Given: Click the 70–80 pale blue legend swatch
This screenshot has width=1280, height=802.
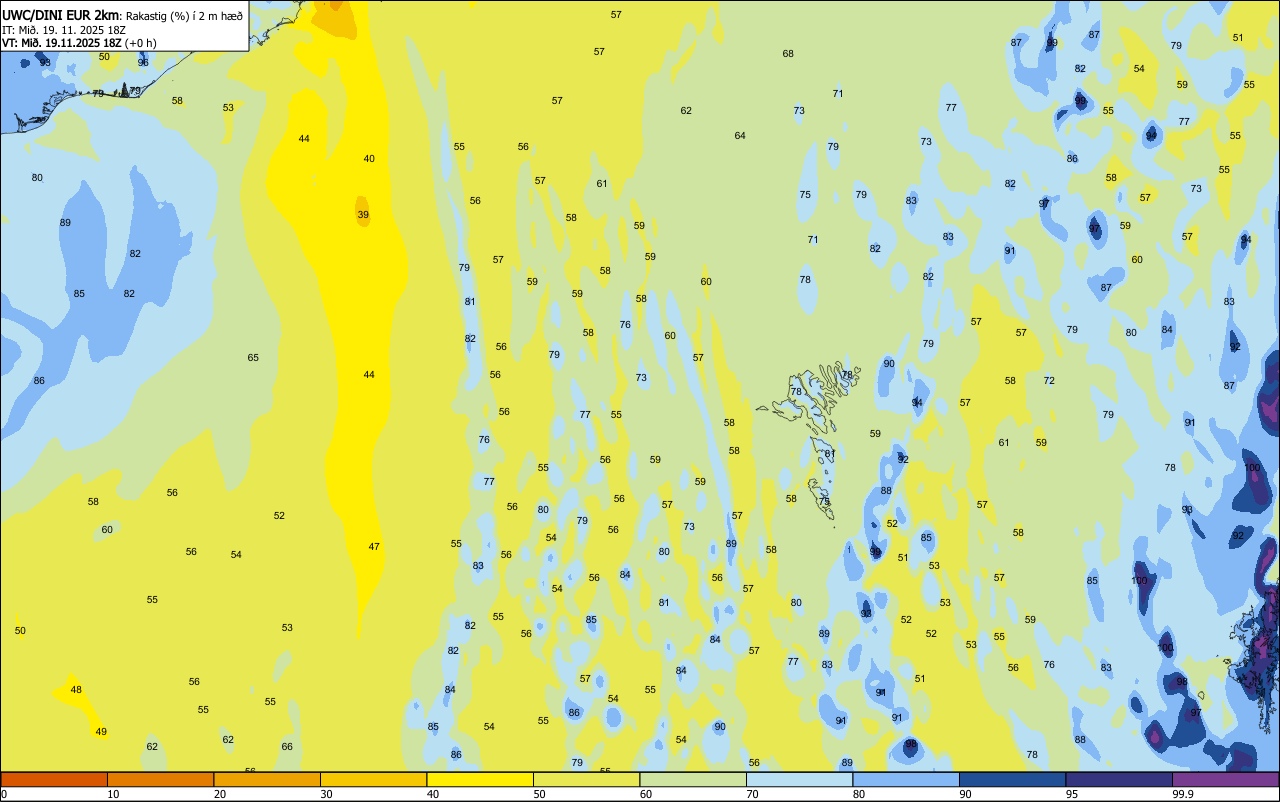Looking at the screenshot, I should tap(799, 779).
